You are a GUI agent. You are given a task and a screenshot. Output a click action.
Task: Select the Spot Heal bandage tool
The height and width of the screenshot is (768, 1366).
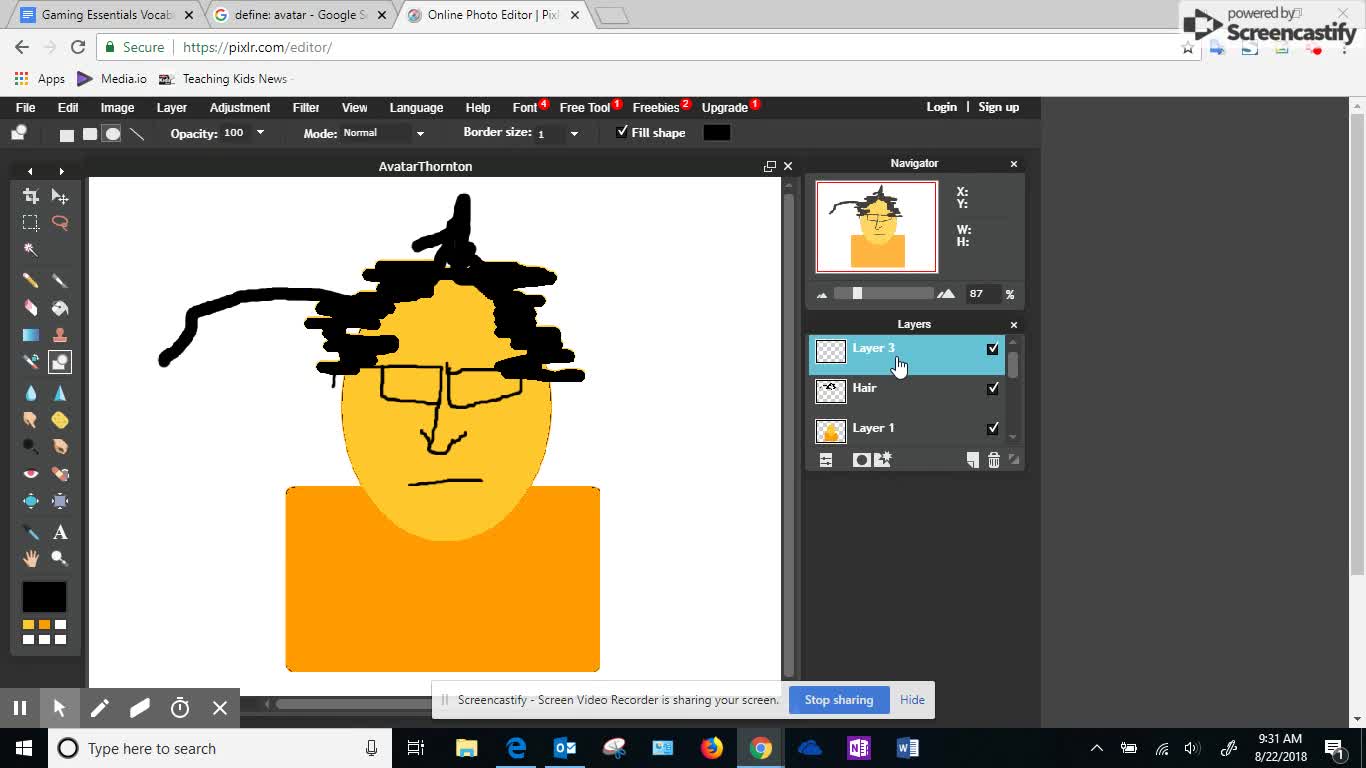60,473
